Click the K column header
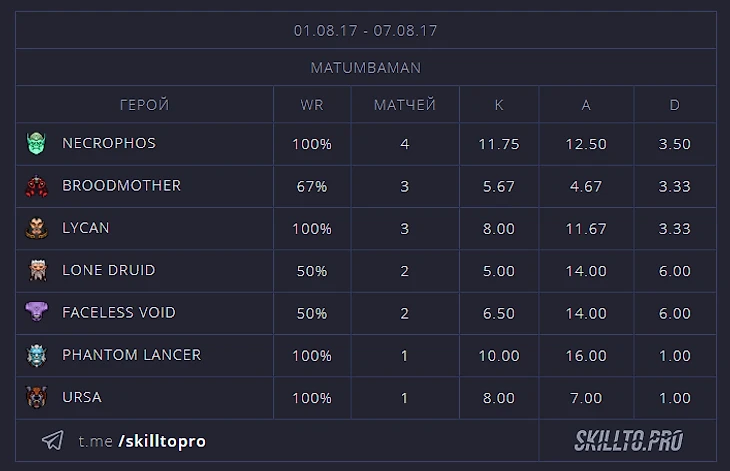Screen dimensions: 730x471 (499, 105)
